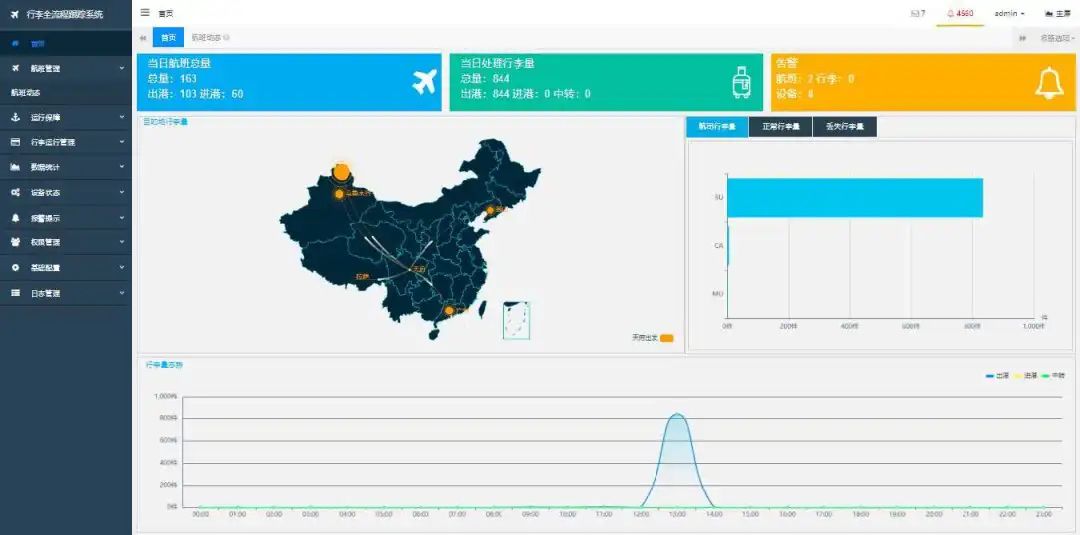1080x535 pixels.
Task: Click the large blue SU bar in chart
Action: point(854,197)
